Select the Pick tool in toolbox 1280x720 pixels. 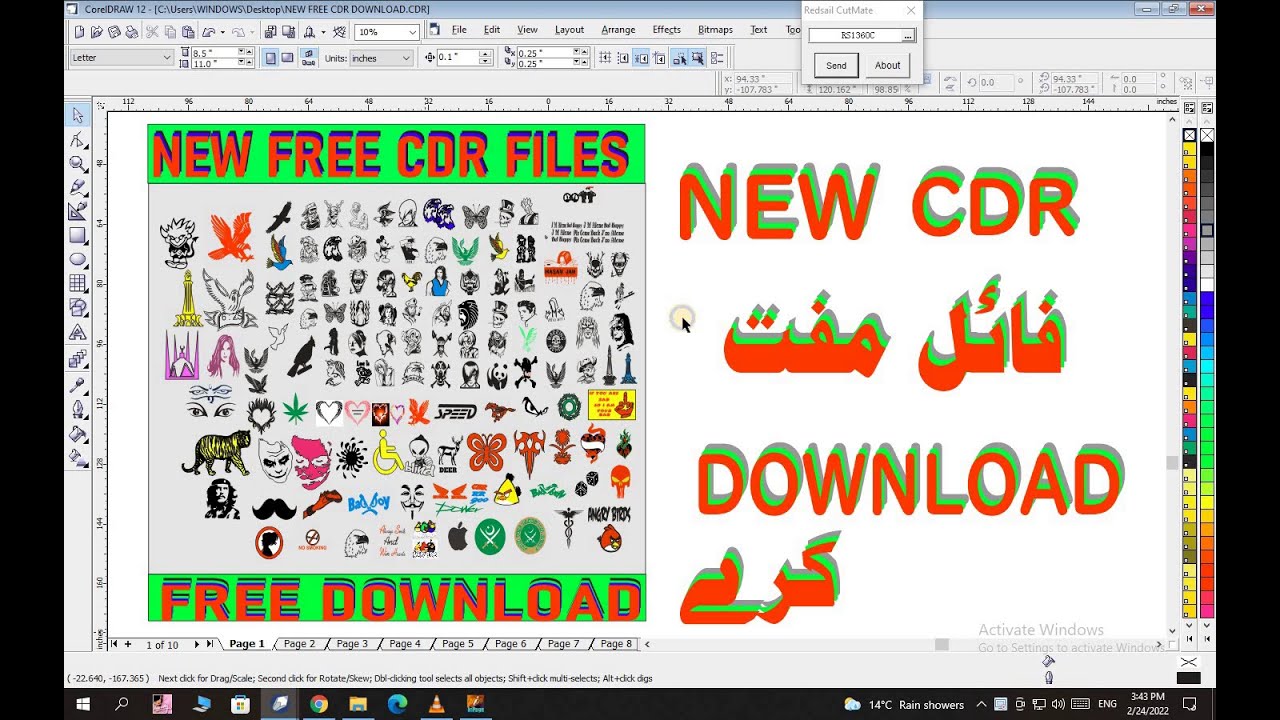tap(78, 115)
